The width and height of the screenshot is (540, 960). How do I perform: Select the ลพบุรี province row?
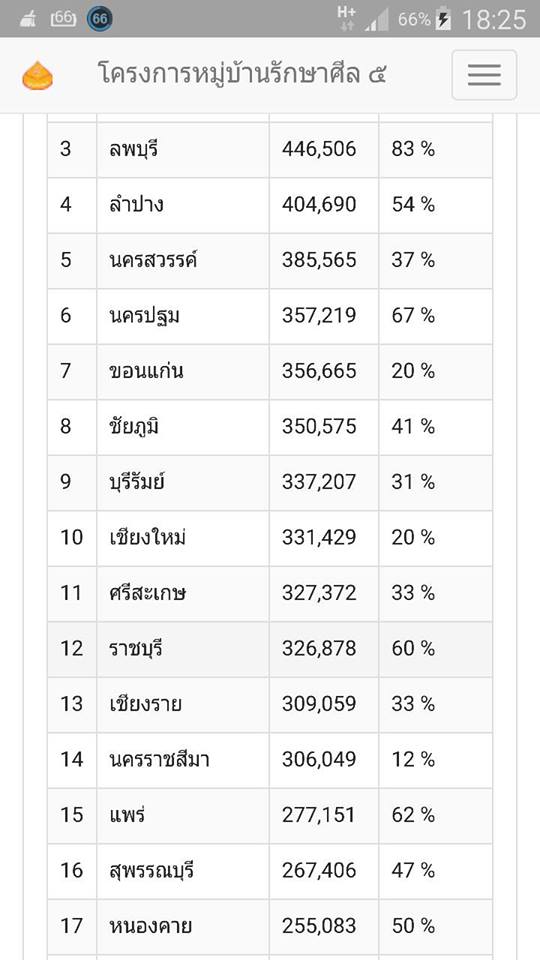click(x=270, y=149)
